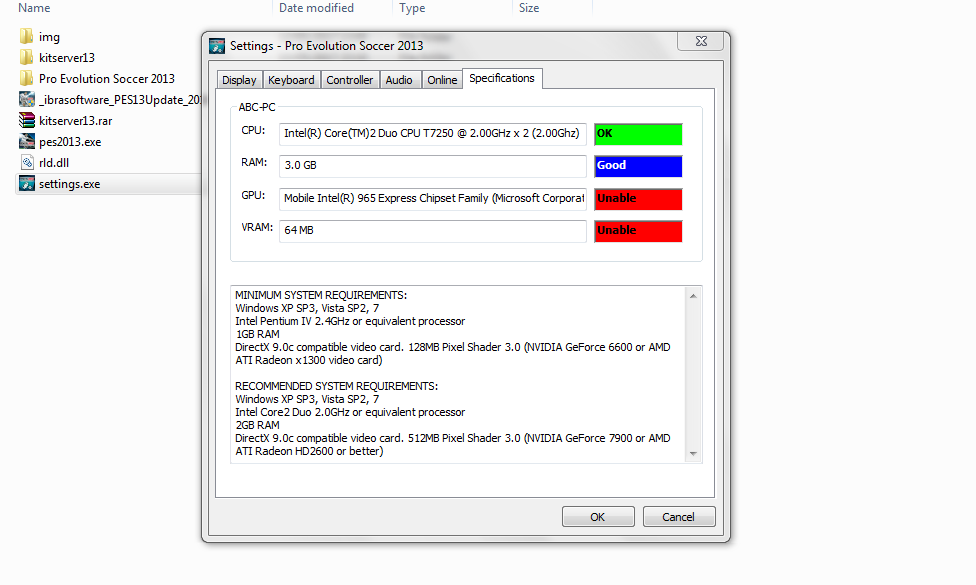The width and height of the screenshot is (976, 585).
Task: Click the green OK CPU status box
Action: coord(638,134)
